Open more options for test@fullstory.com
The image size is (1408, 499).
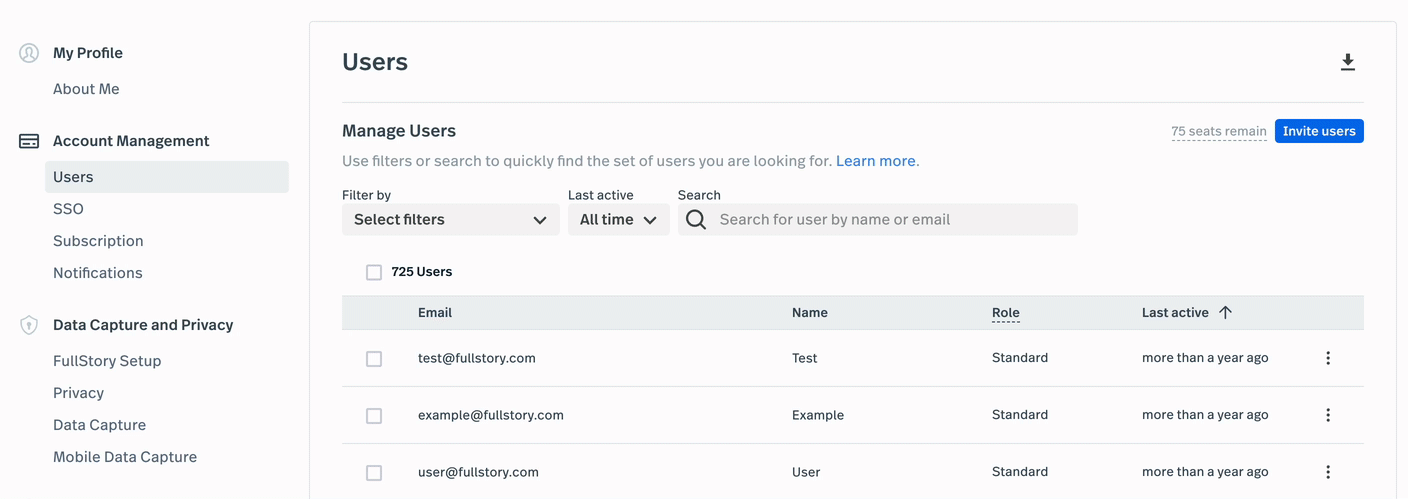coord(1328,358)
